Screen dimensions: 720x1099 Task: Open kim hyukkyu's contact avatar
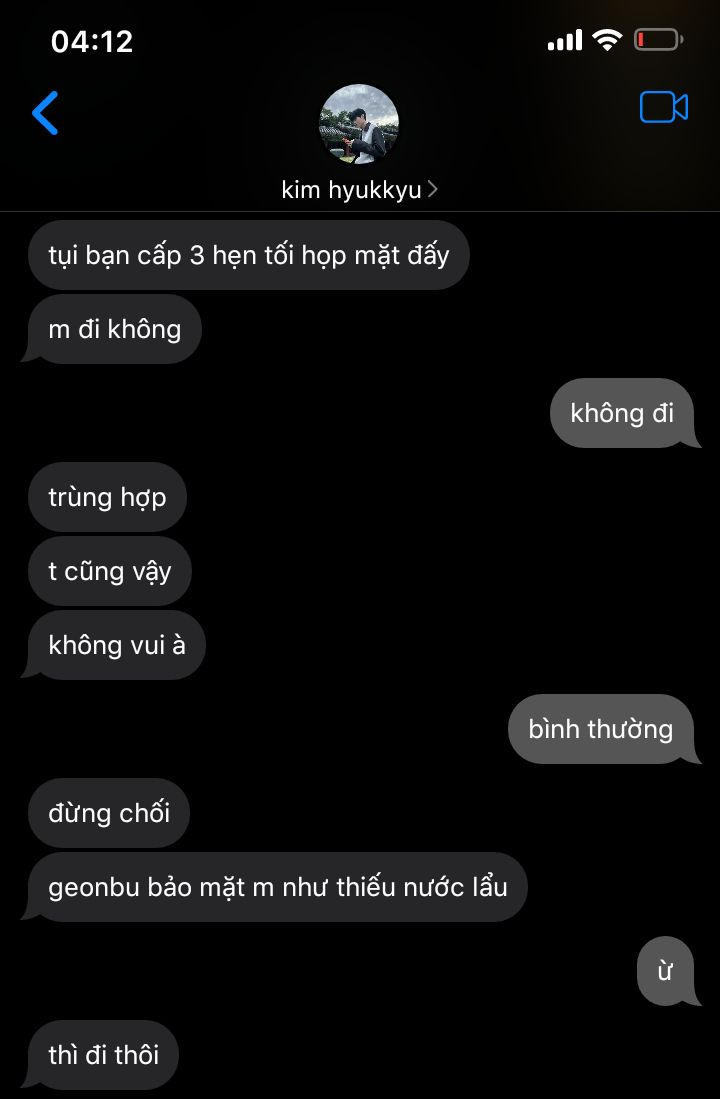(359, 124)
